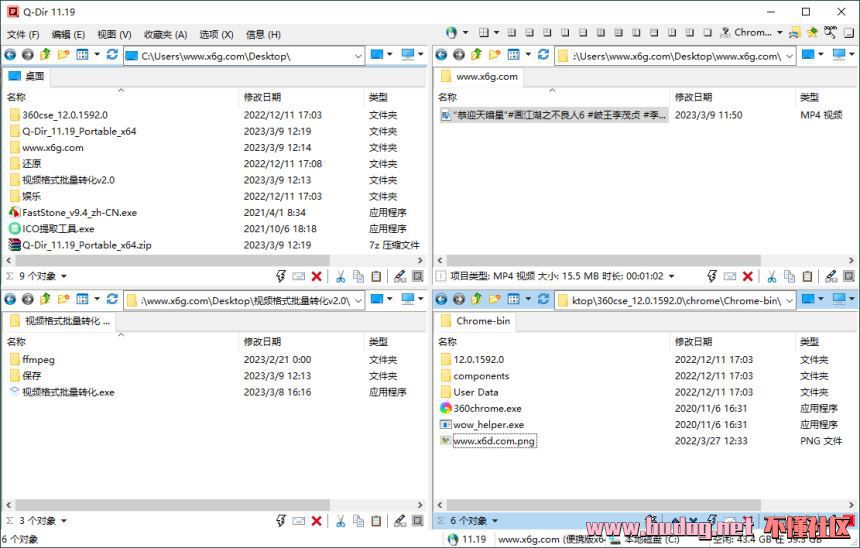Cut selection in the 9 个对象 pane
Image resolution: width=860 pixels, height=548 pixels.
point(341,276)
